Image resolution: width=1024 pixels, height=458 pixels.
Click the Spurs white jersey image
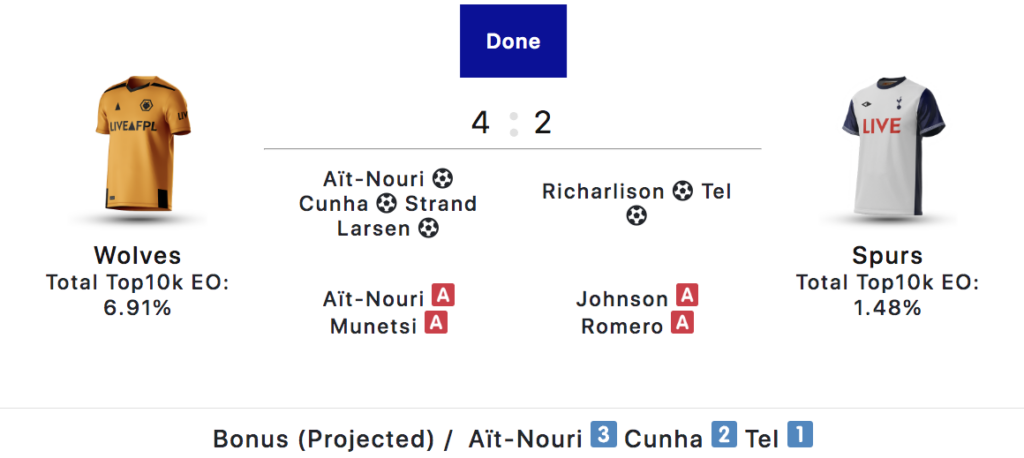(893, 146)
